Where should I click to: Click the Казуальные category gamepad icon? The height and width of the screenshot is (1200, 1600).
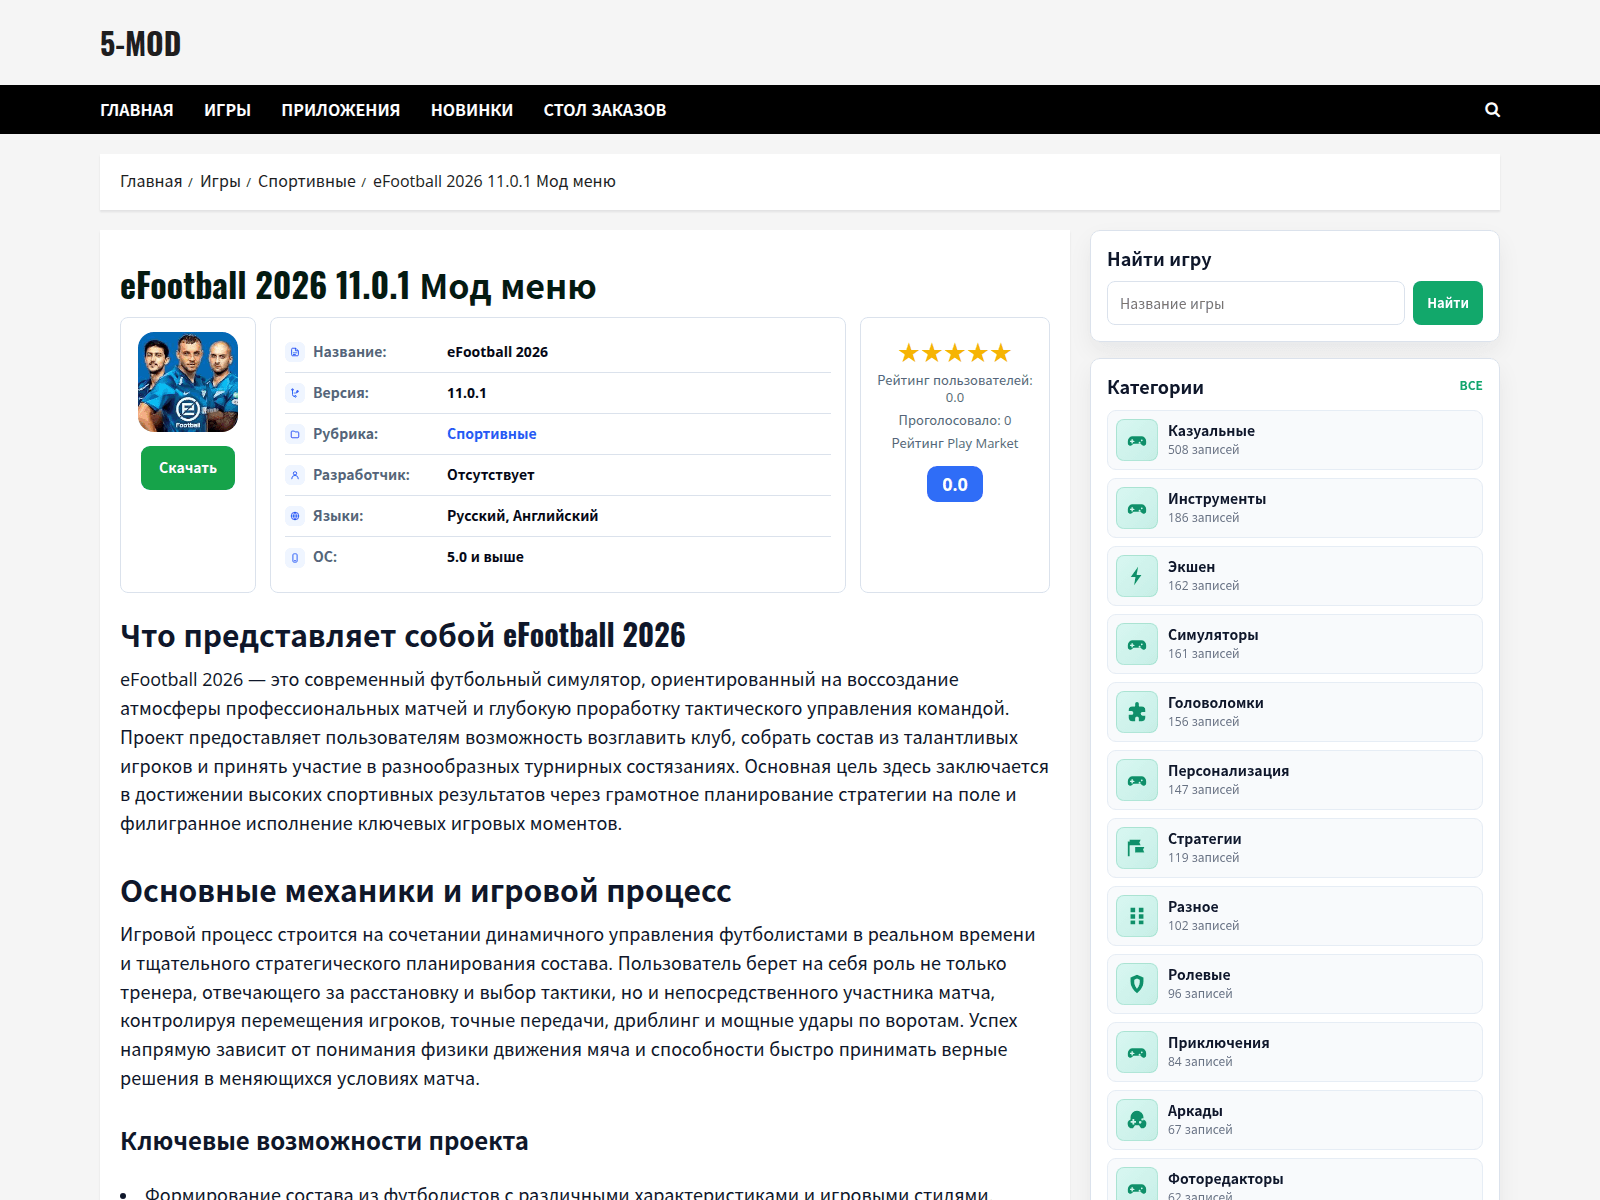tap(1137, 440)
